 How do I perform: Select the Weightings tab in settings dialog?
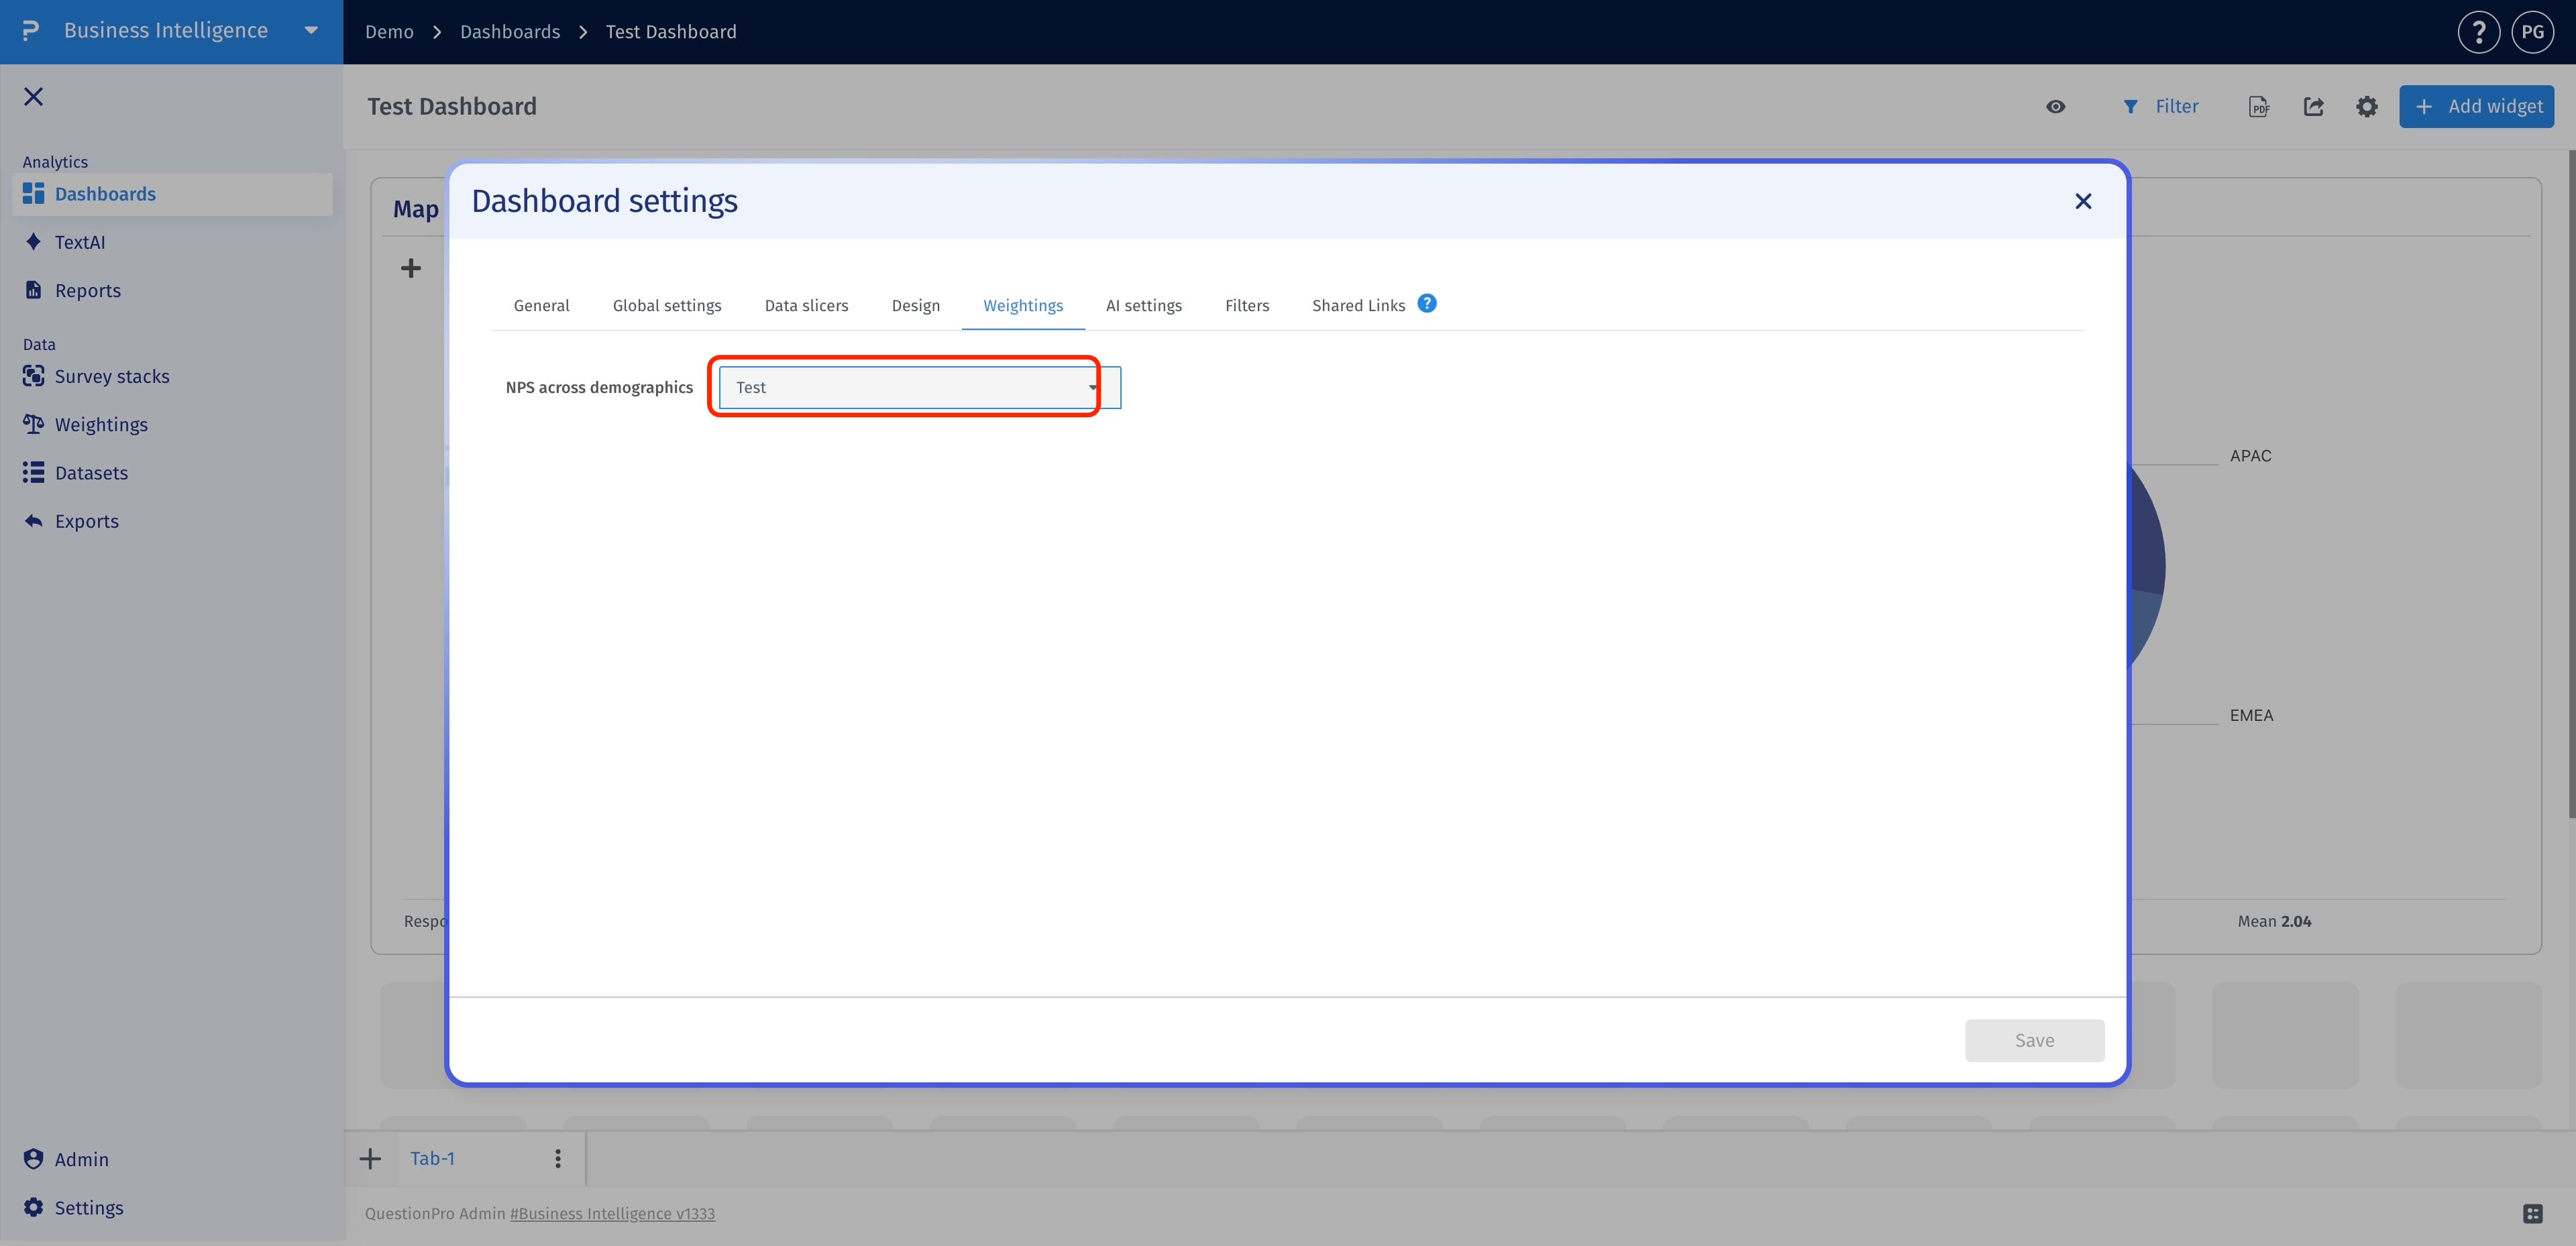coord(1023,305)
